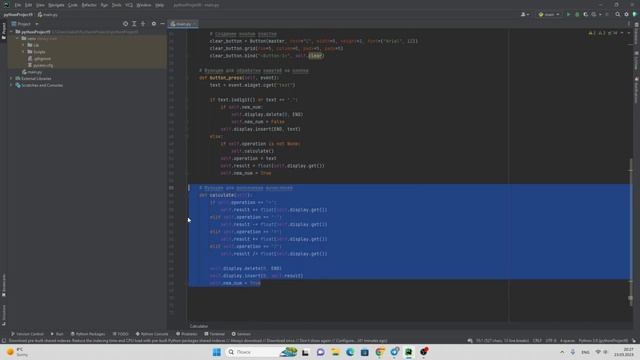Open PyCharm icon in the taskbar

tap(409, 352)
